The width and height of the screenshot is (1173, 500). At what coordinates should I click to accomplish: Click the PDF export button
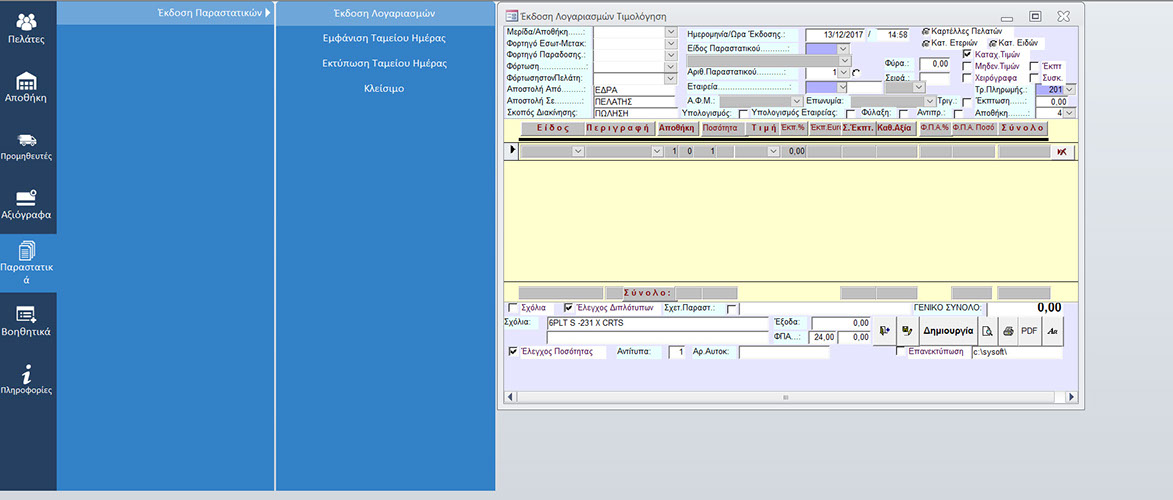point(1029,330)
